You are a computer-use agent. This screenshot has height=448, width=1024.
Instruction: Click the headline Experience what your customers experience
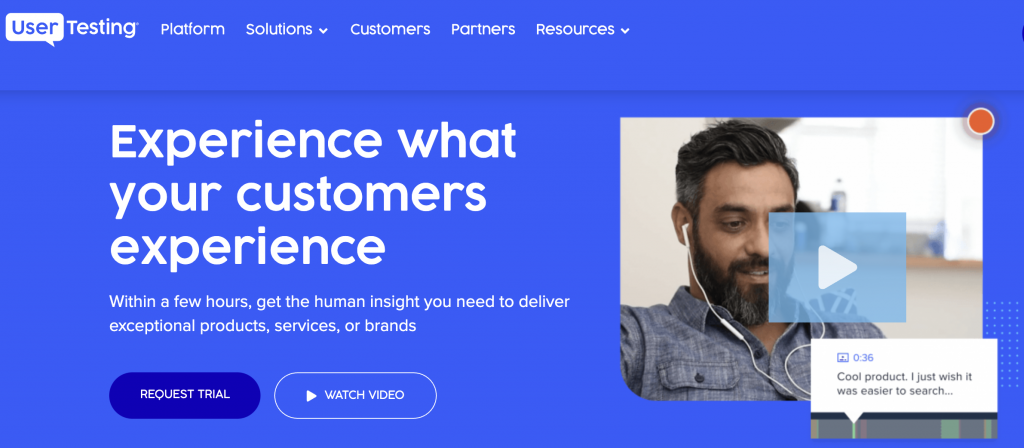click(x=313, y=196)
